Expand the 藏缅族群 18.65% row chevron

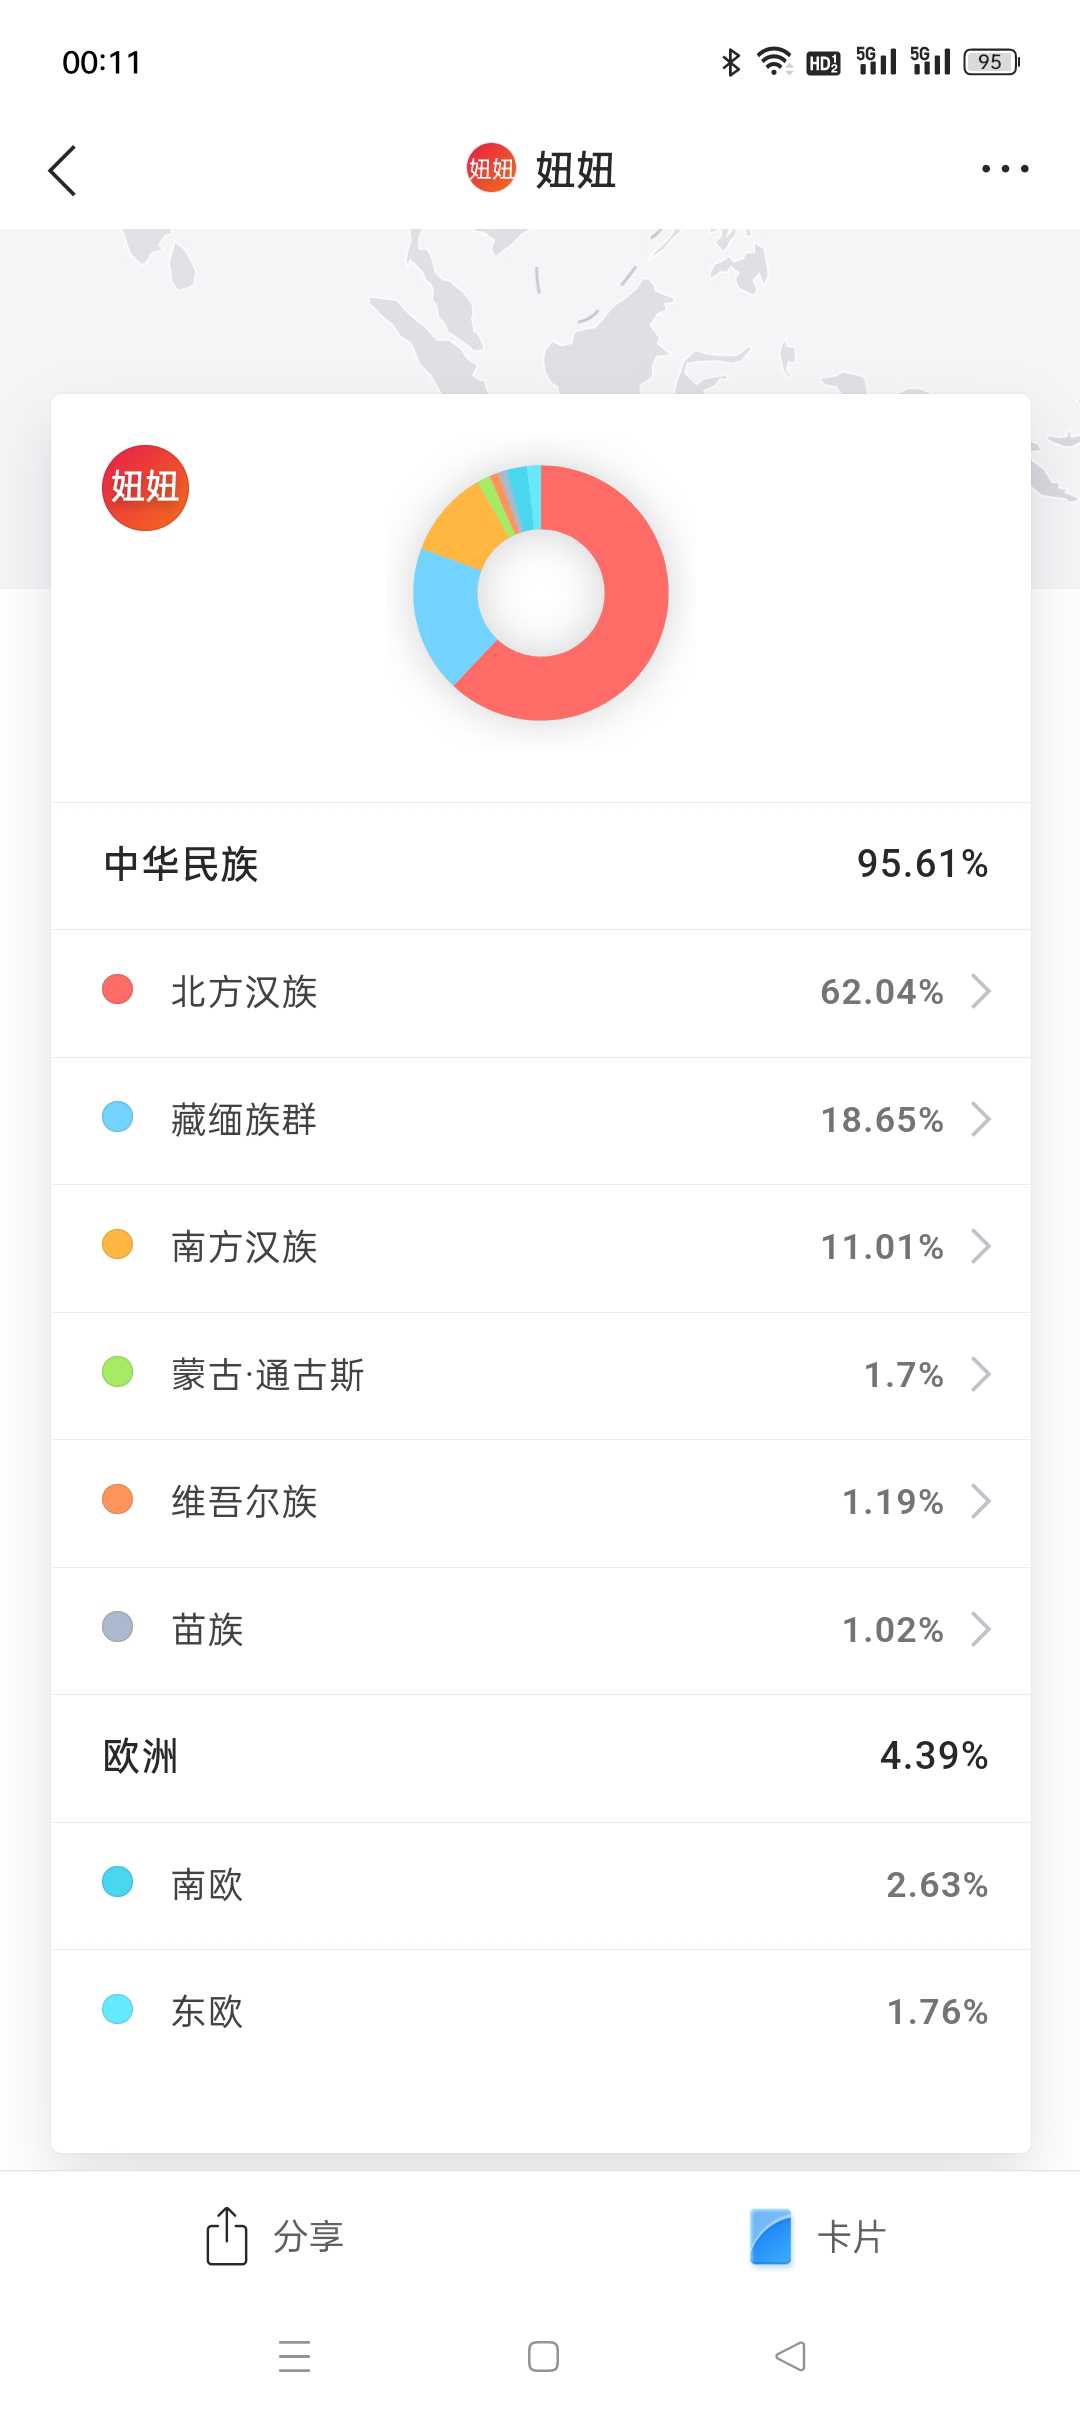[981, 1119]
